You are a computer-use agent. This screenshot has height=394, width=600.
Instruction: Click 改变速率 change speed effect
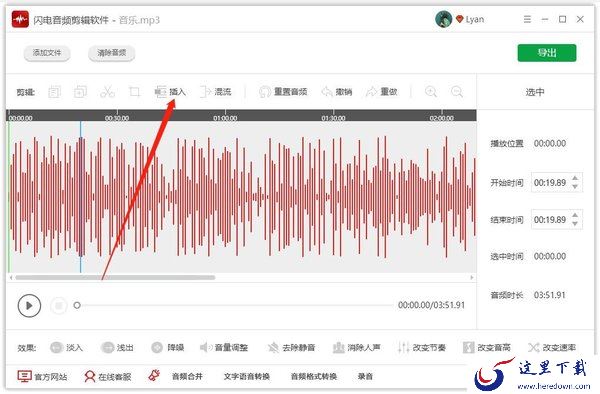point(552,347)
